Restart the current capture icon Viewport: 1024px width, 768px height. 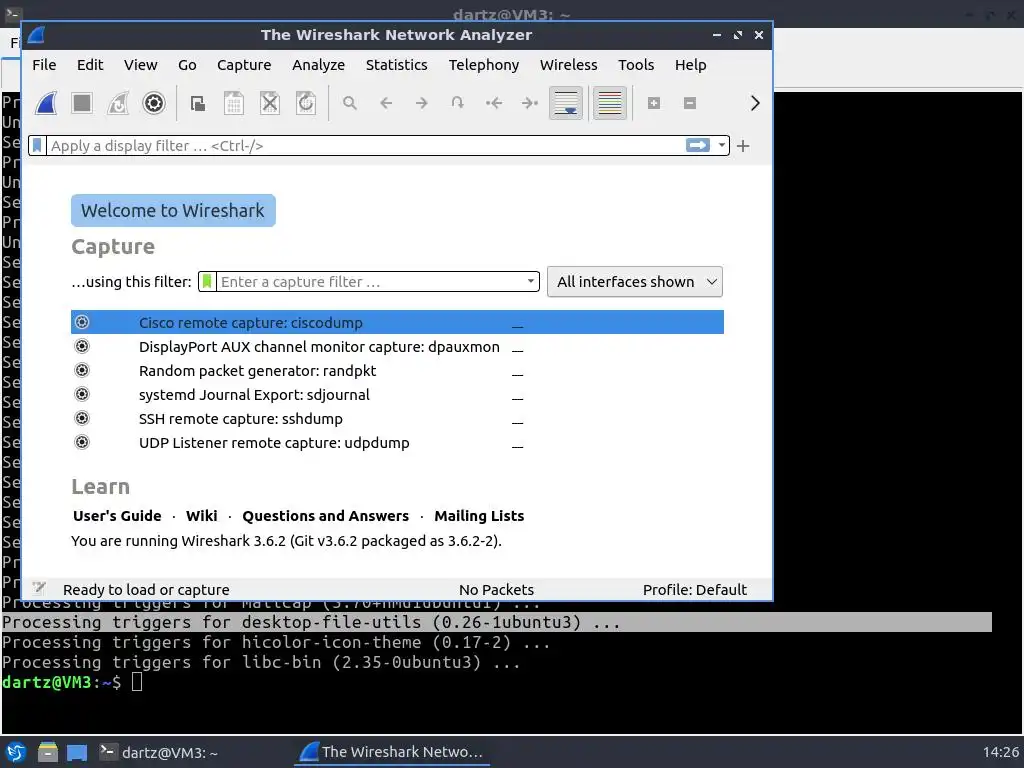point(118,103)
